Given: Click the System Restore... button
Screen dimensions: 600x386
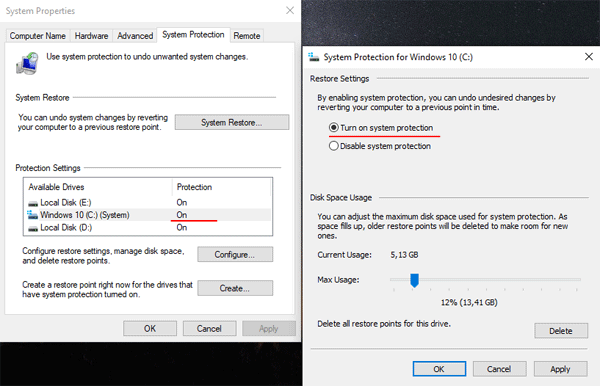Looking at the screenshot, I should [x=232, y=122].
